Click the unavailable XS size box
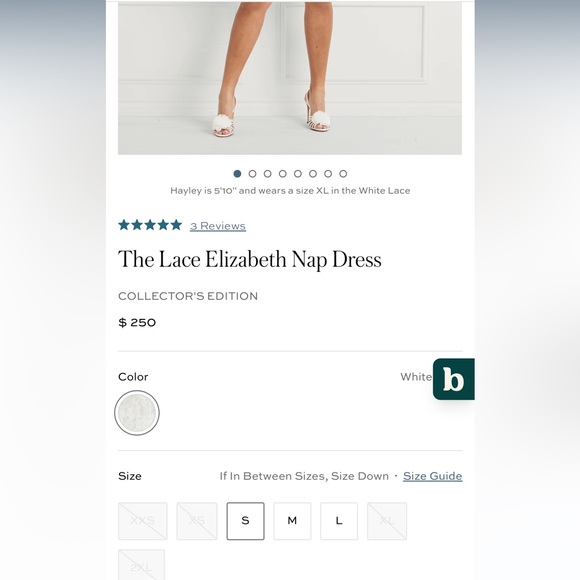The image size is (580, 580). [197, 521]
